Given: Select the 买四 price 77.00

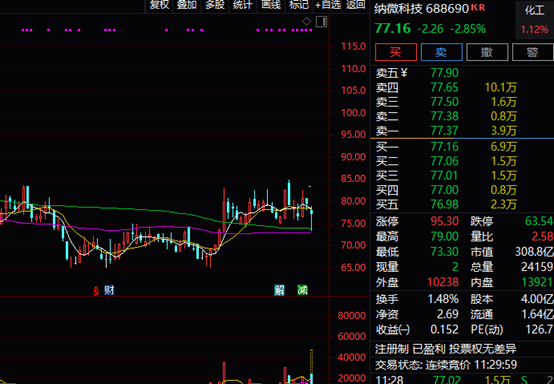Looking at the screenshot, I should (x=444, y=190).
